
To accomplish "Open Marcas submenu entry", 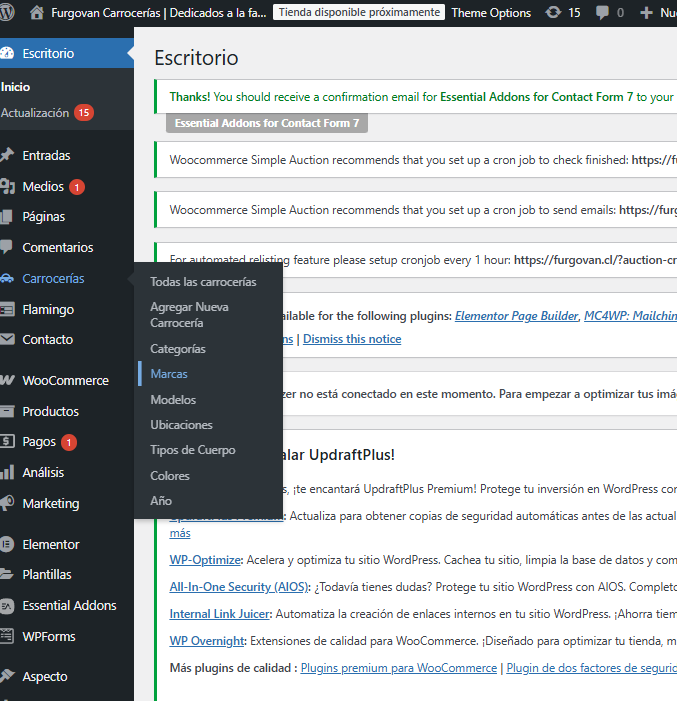I will tap(169, 374).
